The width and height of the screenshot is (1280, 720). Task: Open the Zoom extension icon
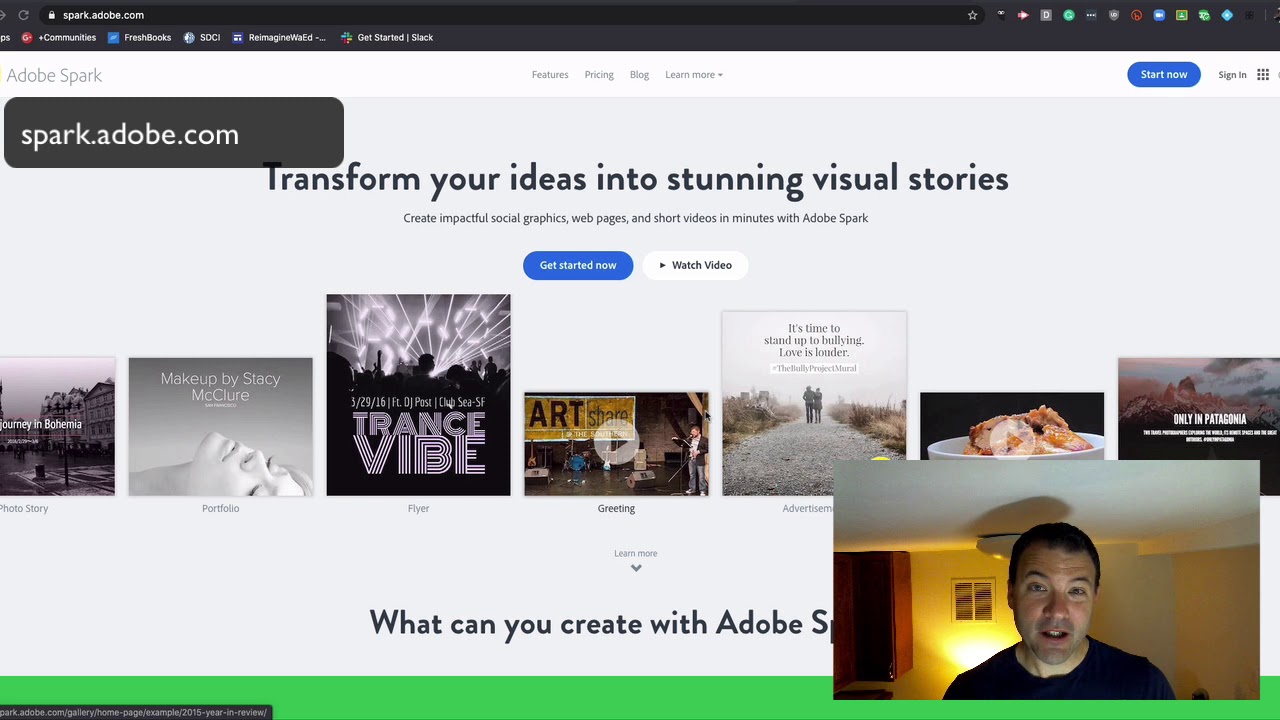click(x=1159, y=15)
